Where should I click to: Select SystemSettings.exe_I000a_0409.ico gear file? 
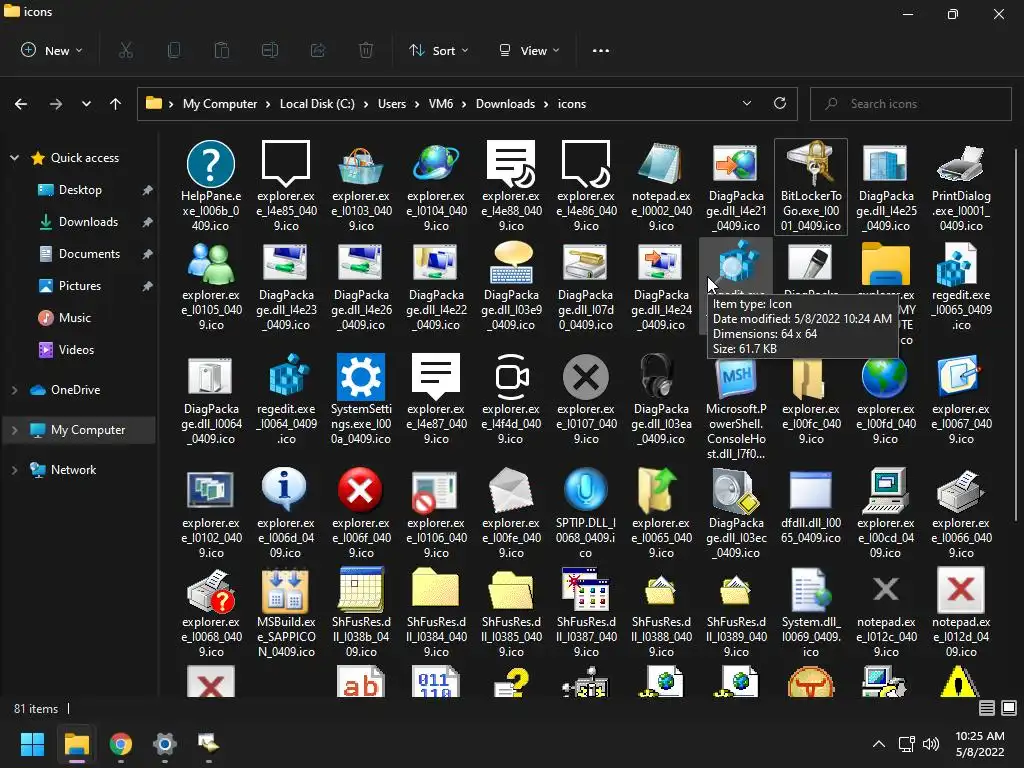360,399
